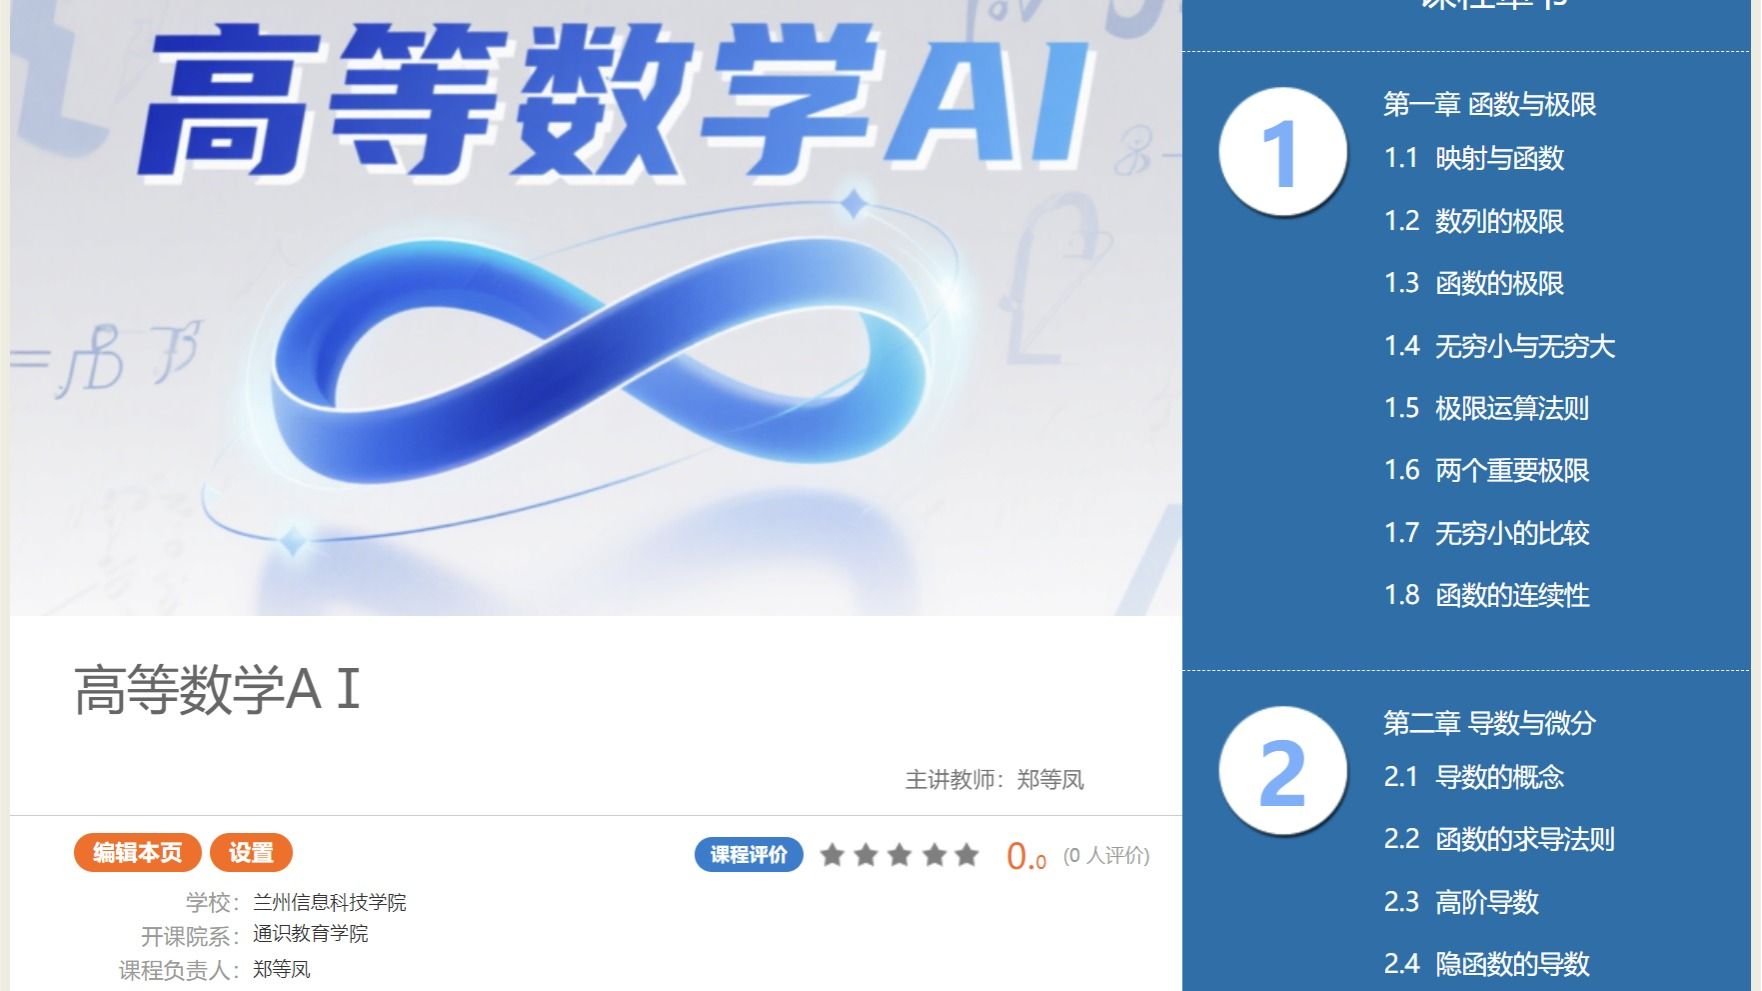
Task: Open section 1.8 函数的连续性
Action: 1487,595
